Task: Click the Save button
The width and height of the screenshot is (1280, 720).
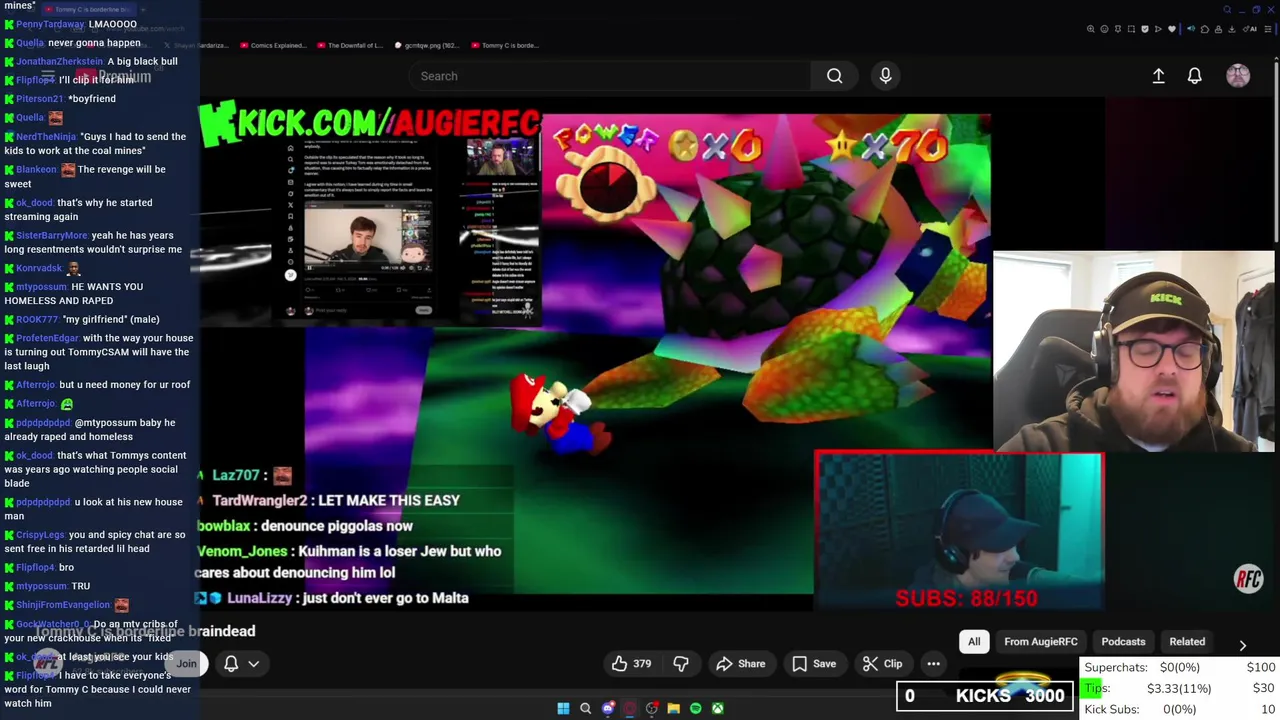Action: pos(814,663)
